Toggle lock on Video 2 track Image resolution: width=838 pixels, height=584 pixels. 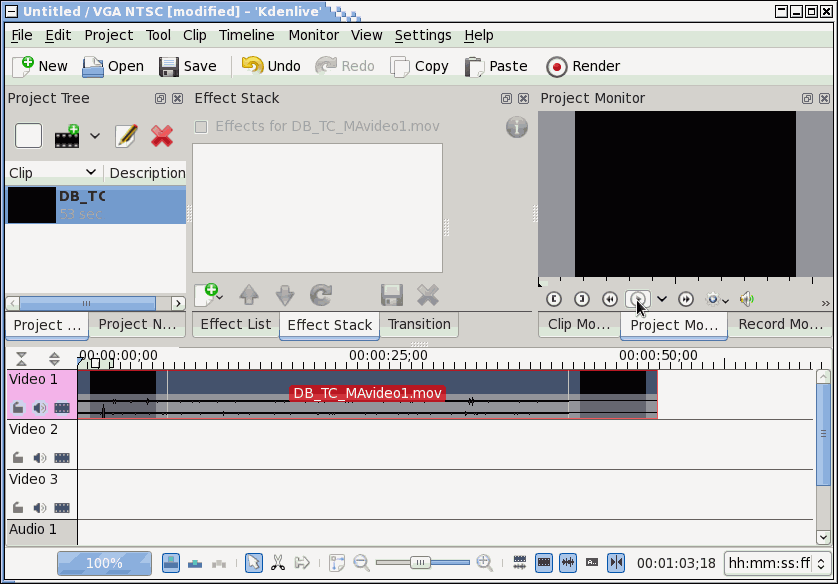click(18, 458)
